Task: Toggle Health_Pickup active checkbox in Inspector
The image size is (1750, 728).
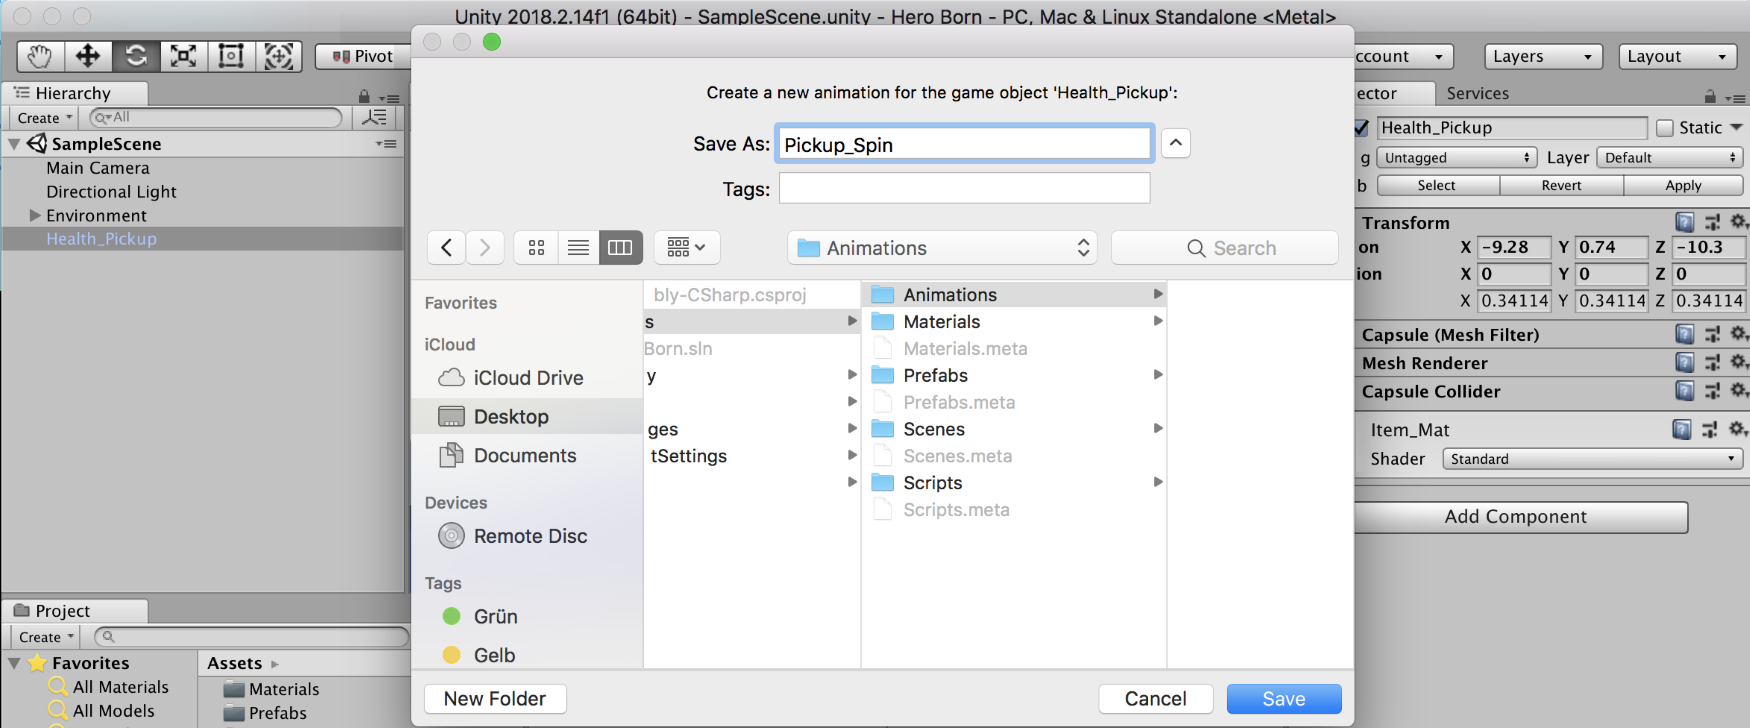Action: click(x=1361, y=128)
